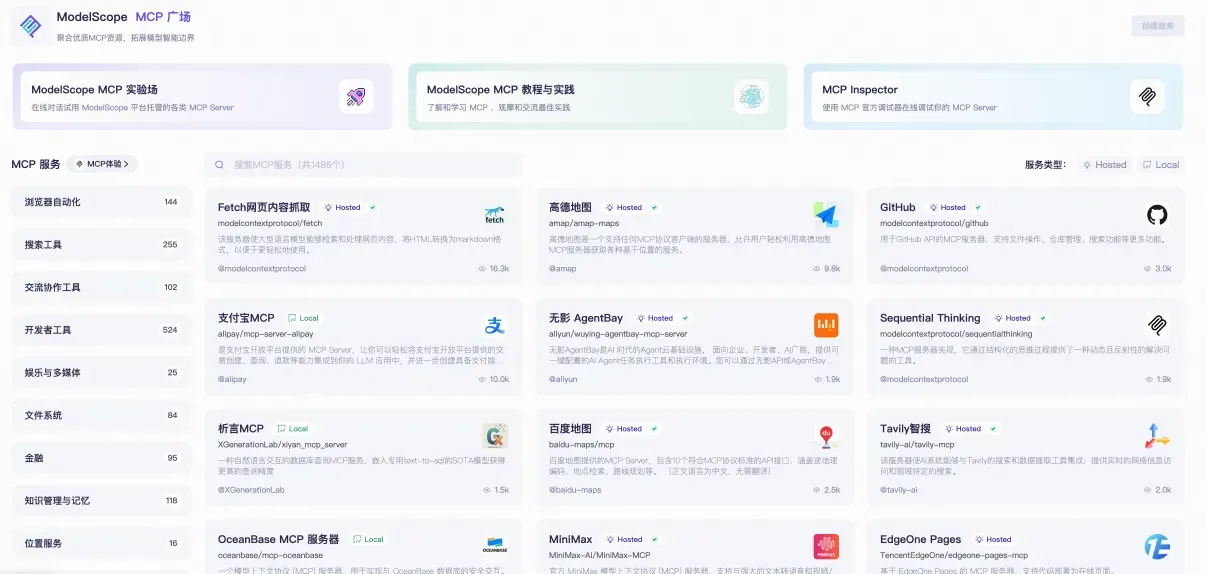1206x574 pixels.
Task: Open the ModelScope MCP 实验场 card
Action: click(x=202, y=97)
